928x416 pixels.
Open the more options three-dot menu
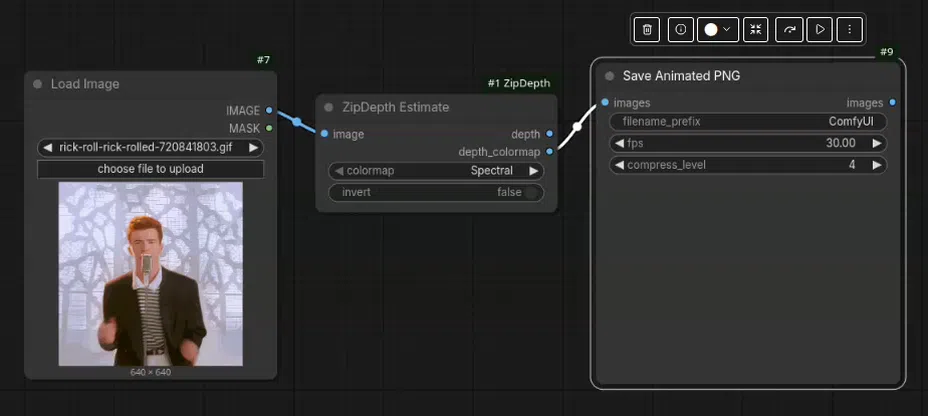coord(849,30)
